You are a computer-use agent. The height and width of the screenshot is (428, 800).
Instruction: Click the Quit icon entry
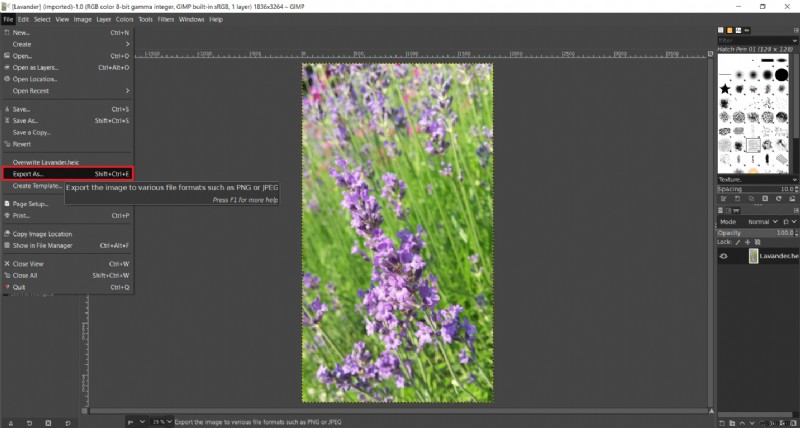click(20, 287)
